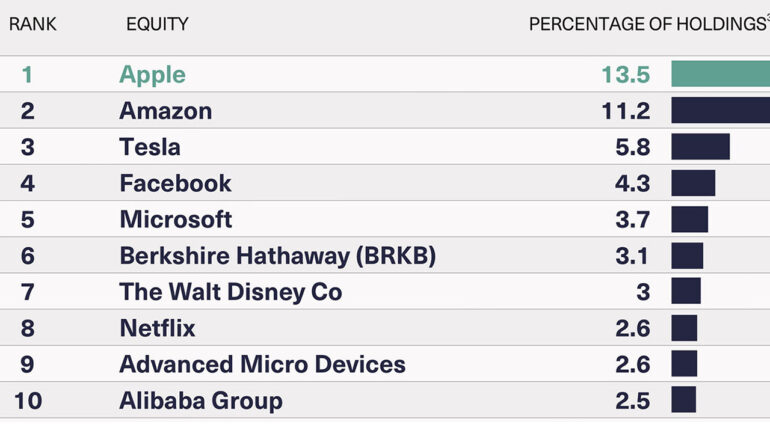Image resolution: width=770 pixels, height=433 pixels.
Task: Click the 13.5 percentage value
Action: [626, 75]
